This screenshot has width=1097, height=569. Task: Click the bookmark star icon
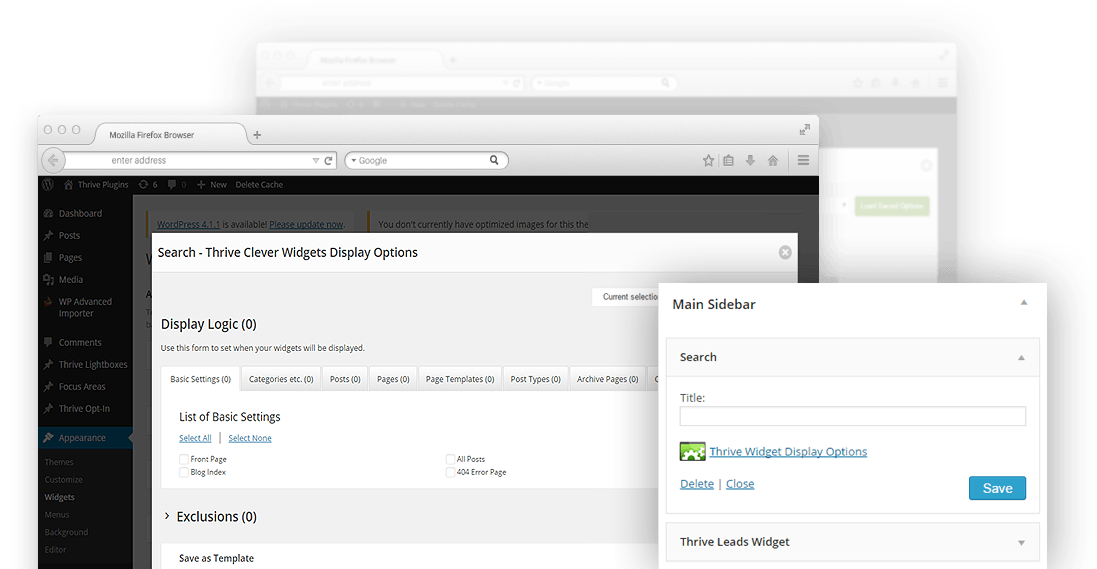pos(708,160)
